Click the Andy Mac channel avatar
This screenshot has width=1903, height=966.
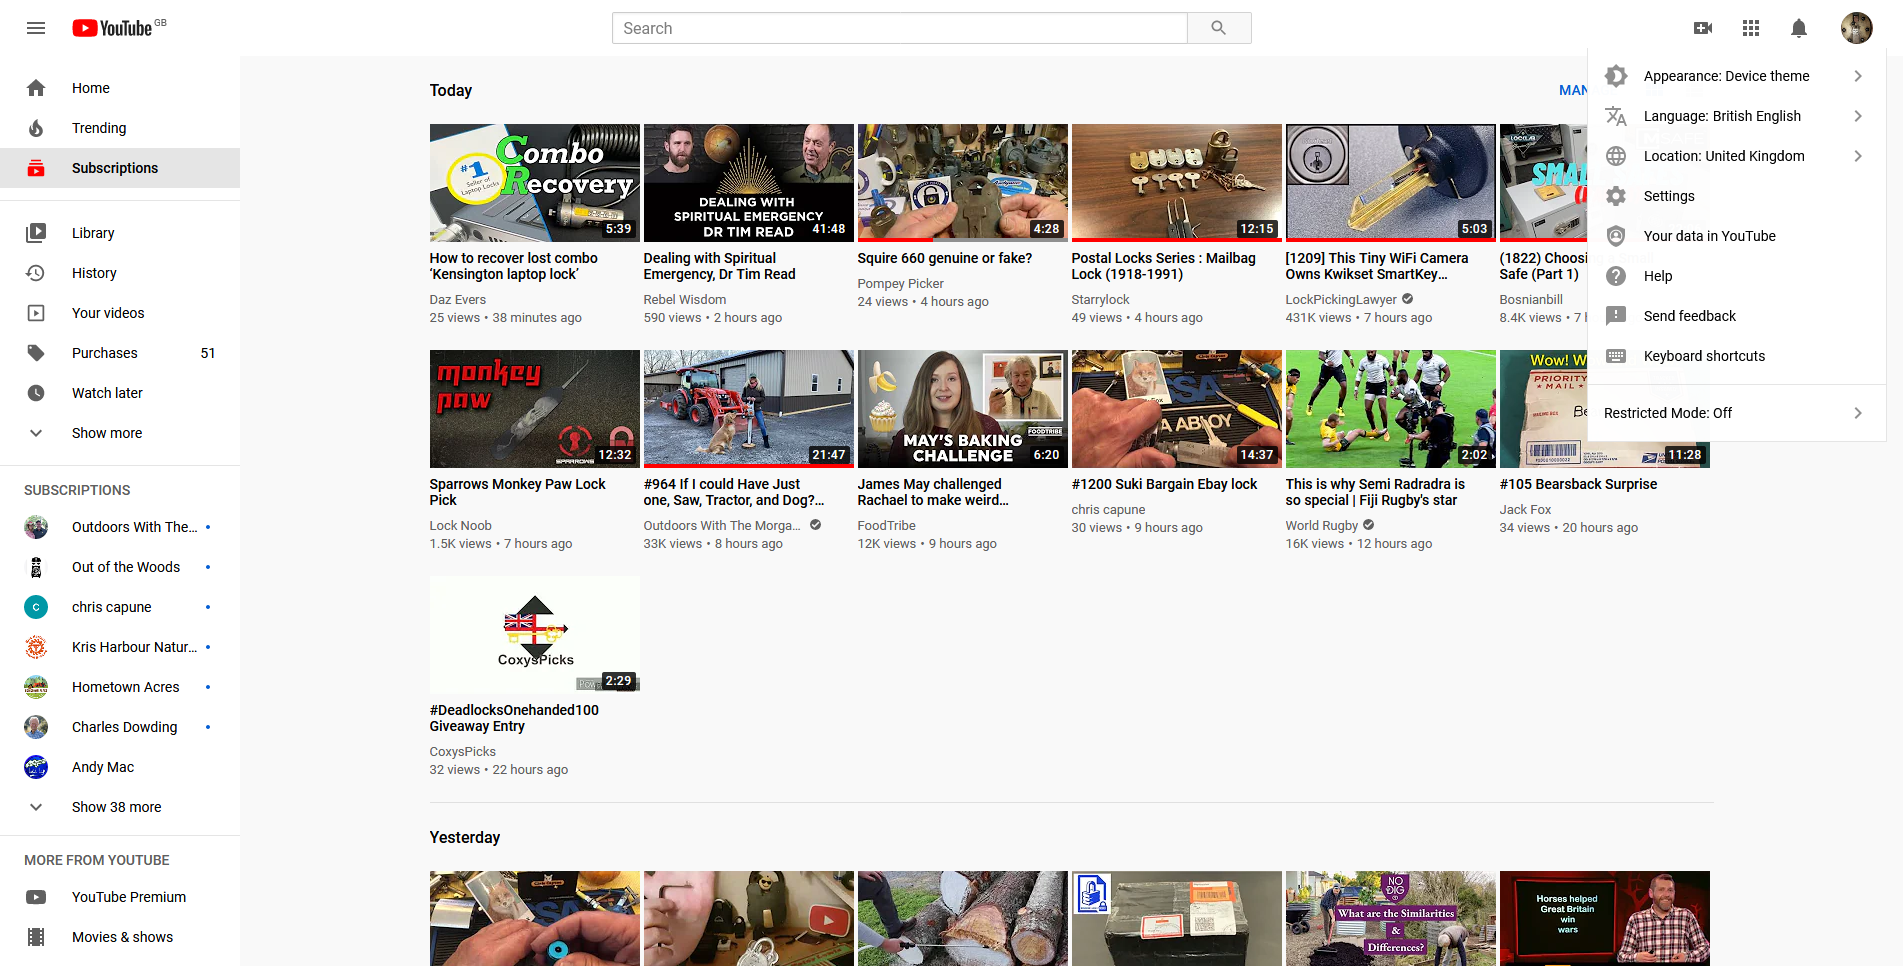coord(36,767)
